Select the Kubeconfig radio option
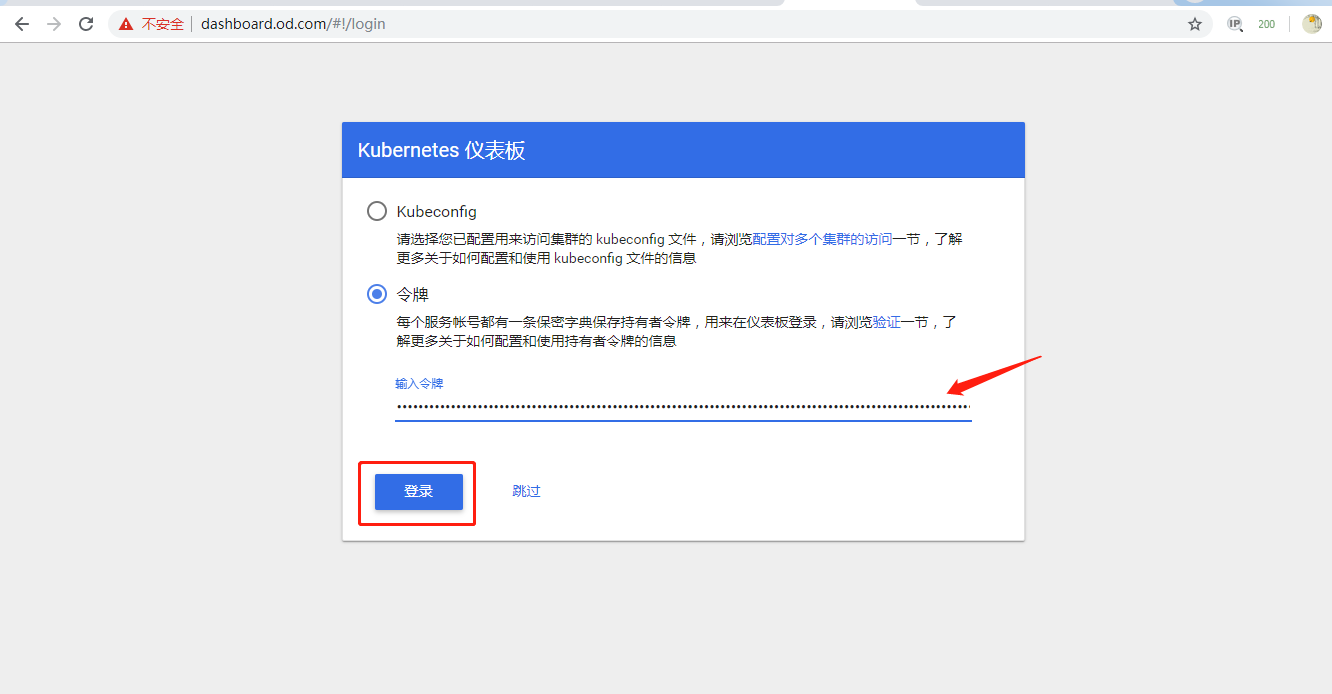 click(x=377, y=211)
